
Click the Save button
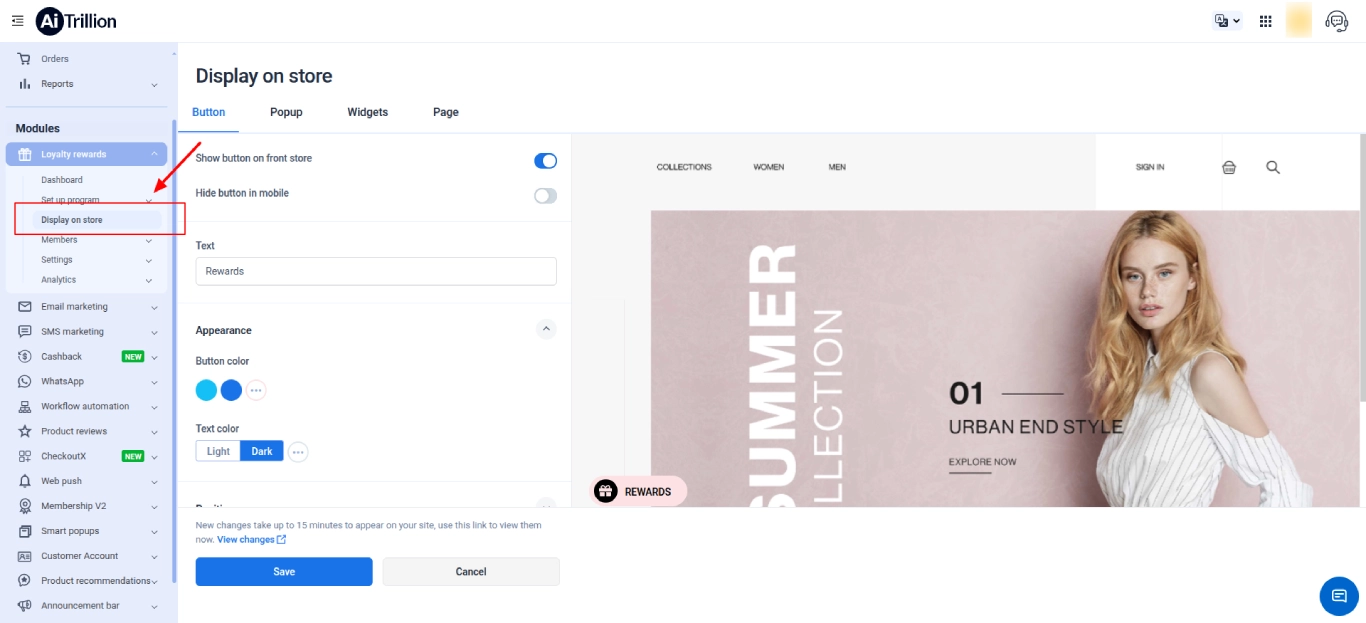coord(284,572)
